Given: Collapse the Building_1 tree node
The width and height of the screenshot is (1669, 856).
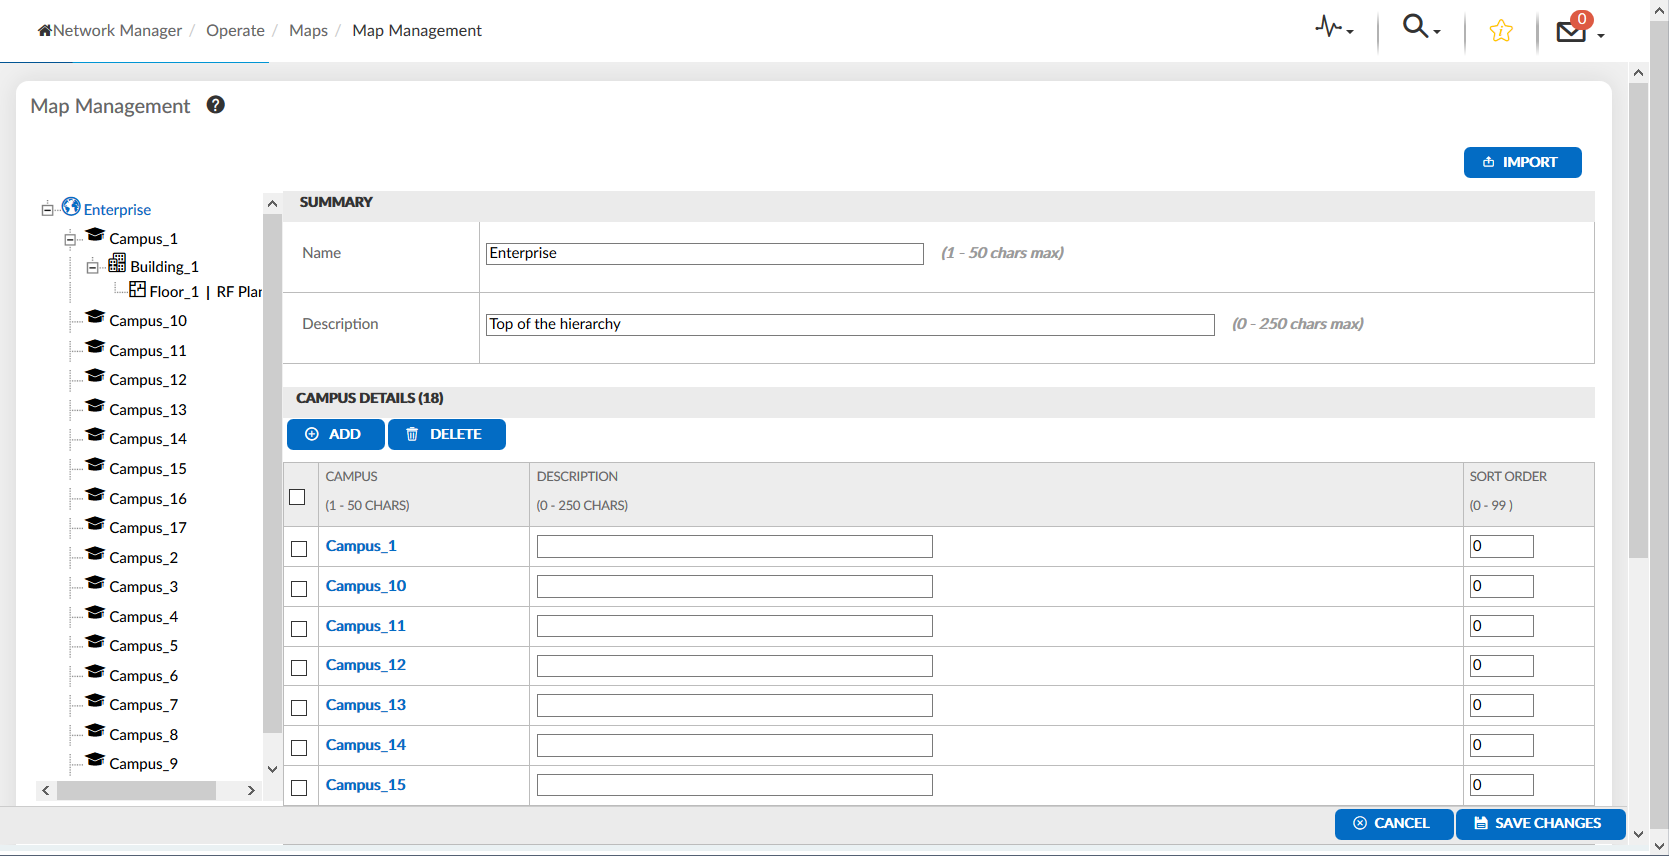Looking at the screenshot, I should 92,267.
